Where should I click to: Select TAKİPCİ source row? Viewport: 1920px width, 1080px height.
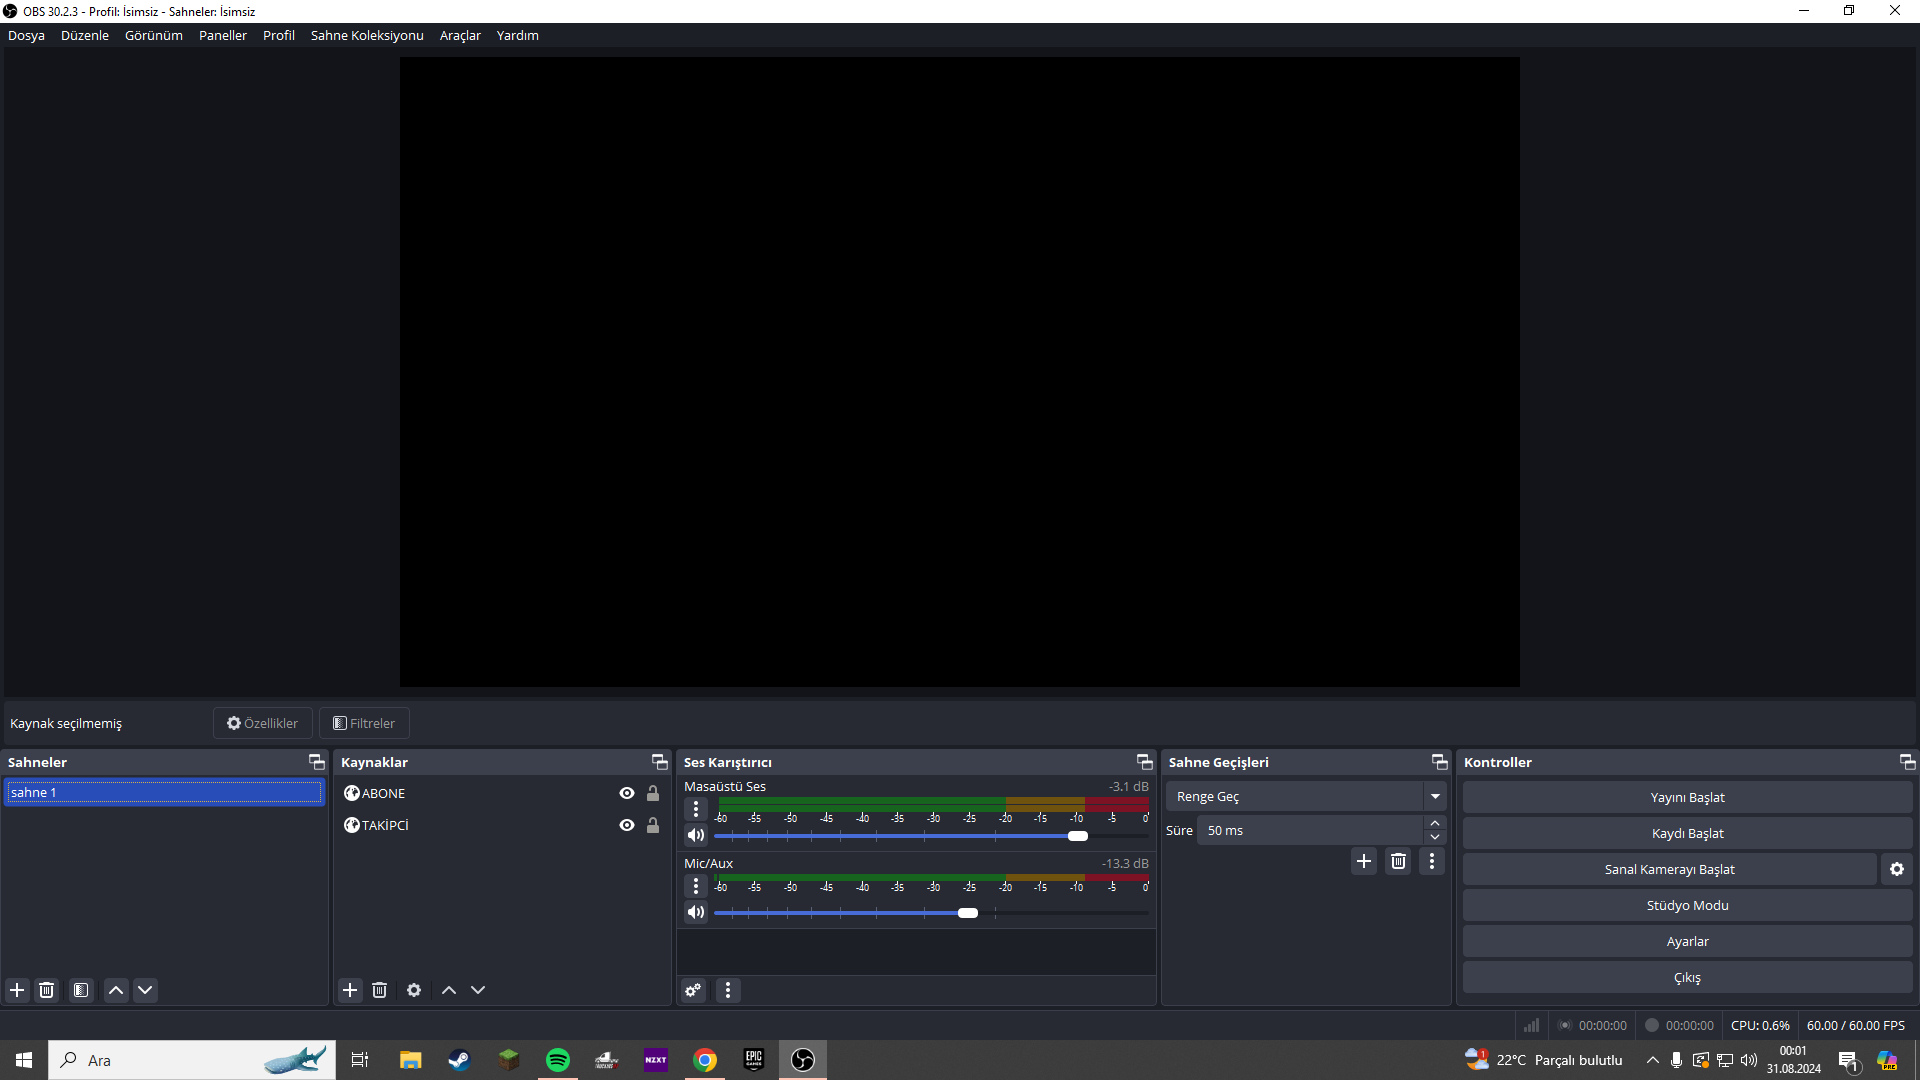pos(500,825)
